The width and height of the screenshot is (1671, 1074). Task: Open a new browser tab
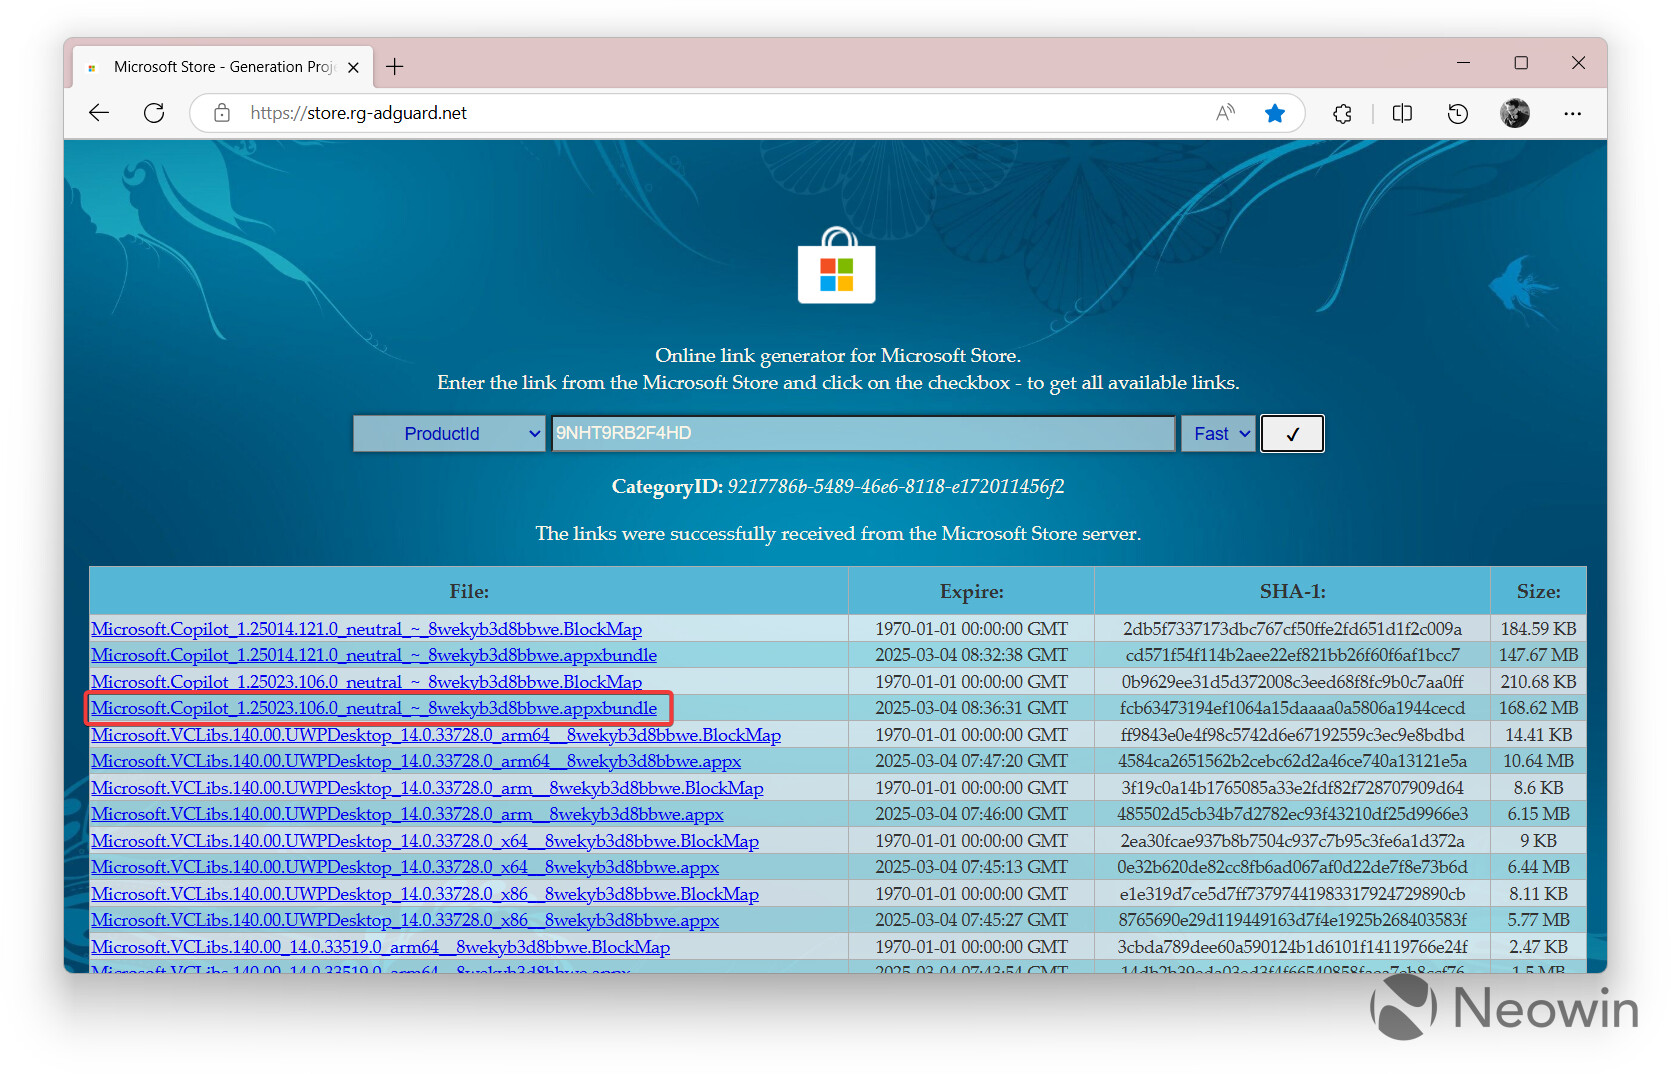point(395,67)
